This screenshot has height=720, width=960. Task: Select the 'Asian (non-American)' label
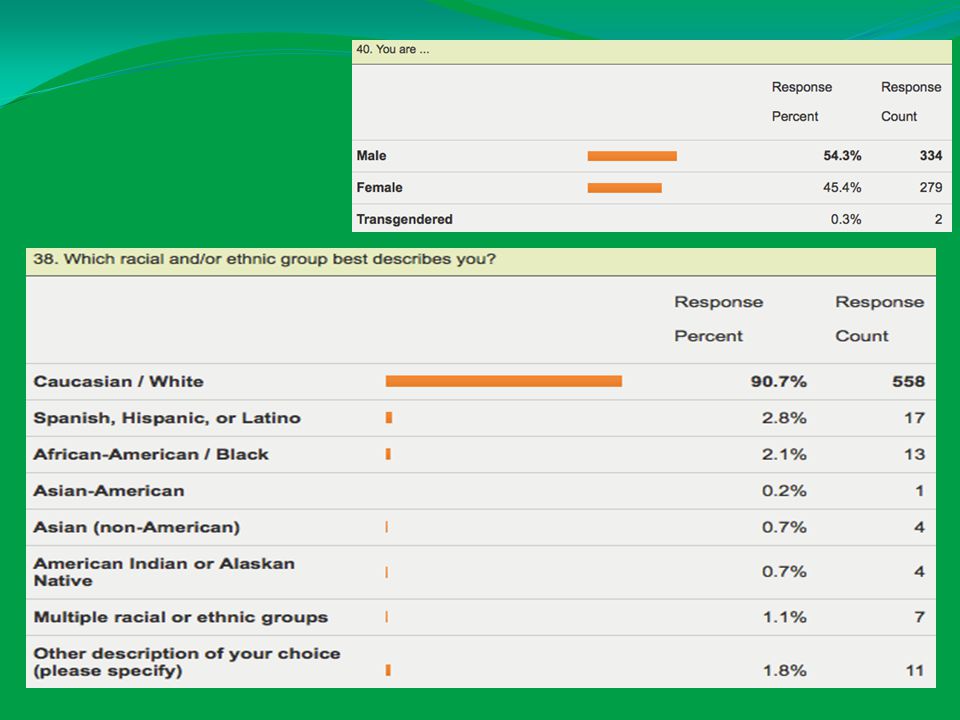(137, 527)
